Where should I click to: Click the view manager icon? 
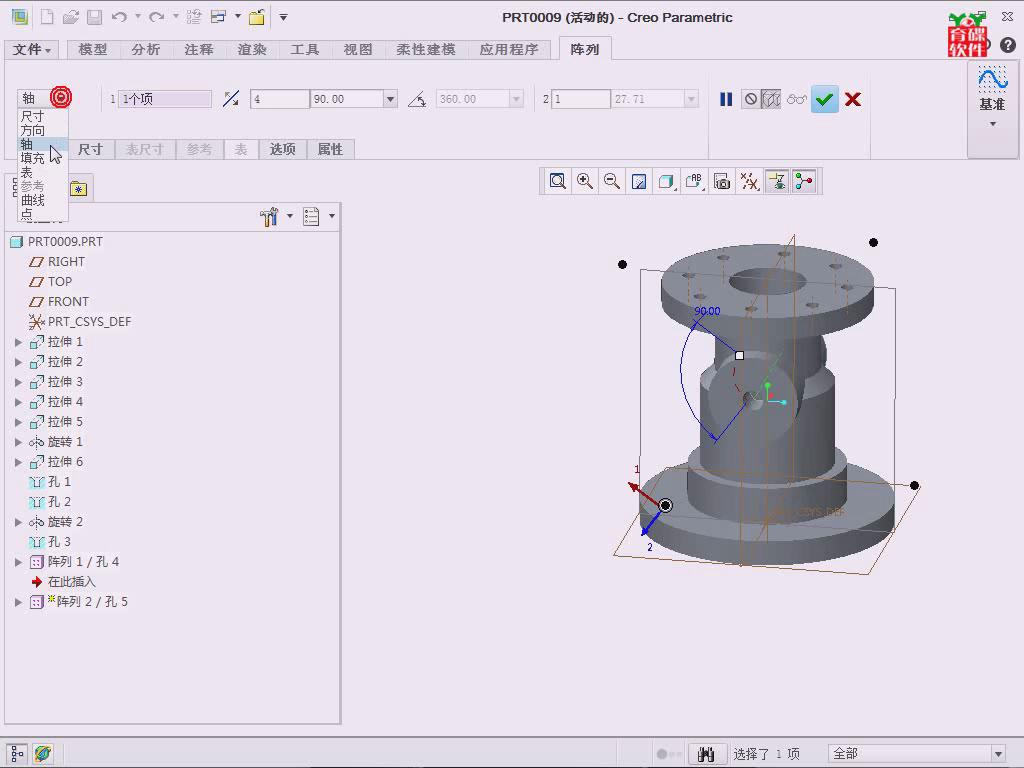click(x=722, y=181)
